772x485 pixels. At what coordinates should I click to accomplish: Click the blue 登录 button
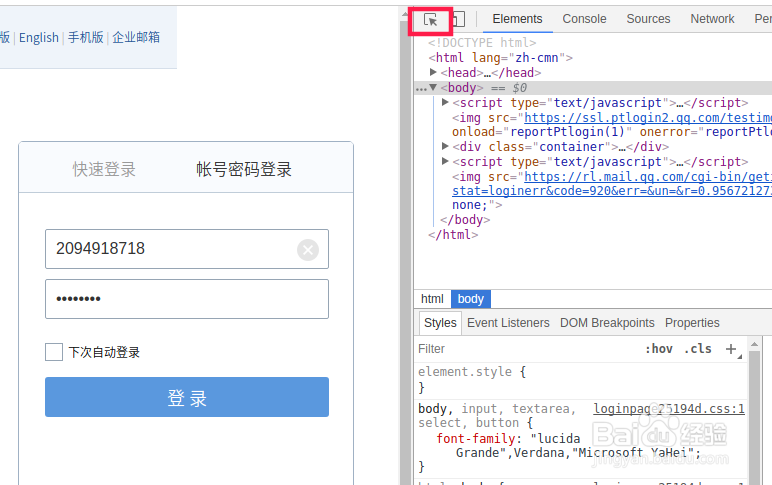[187, 397]
